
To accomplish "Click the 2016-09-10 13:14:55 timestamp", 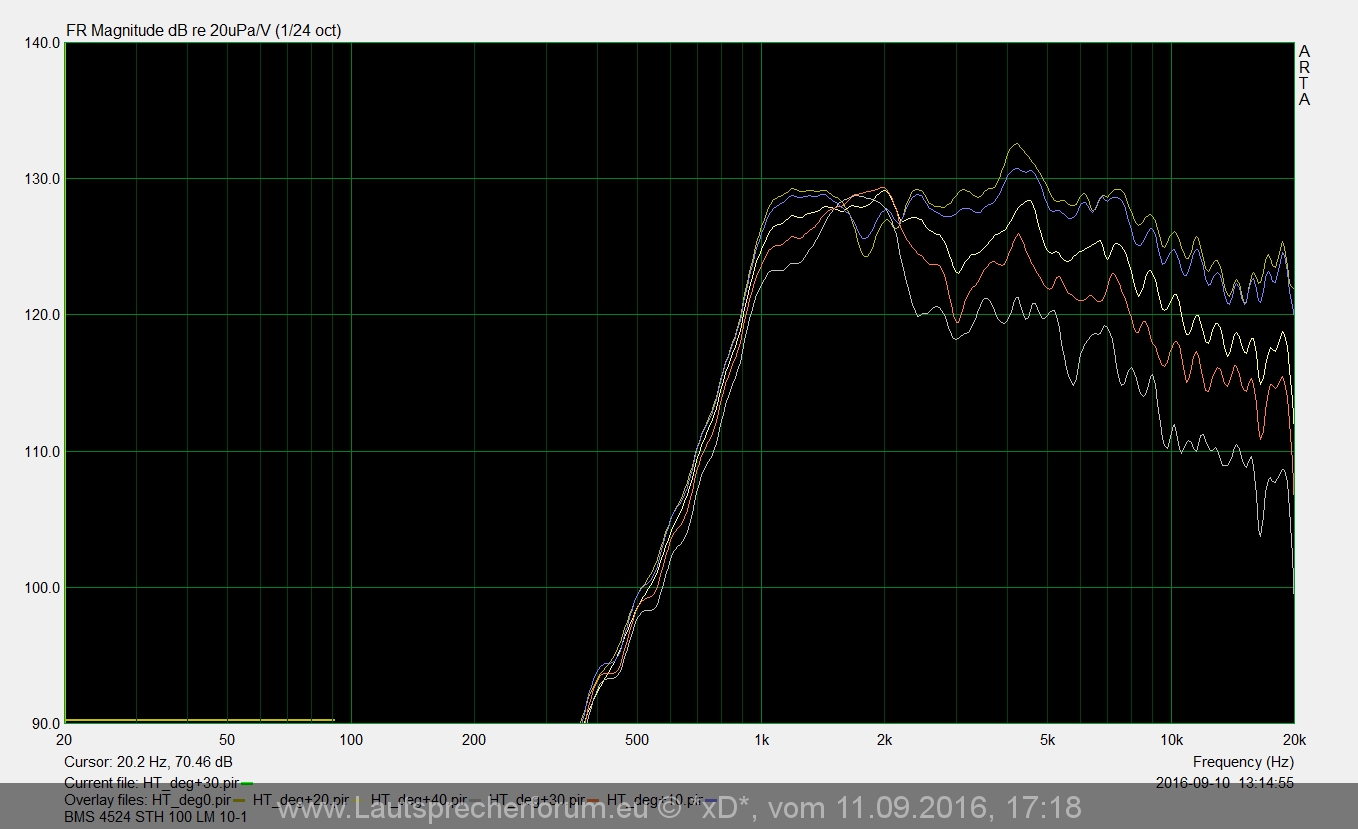I will [1224, 783].
